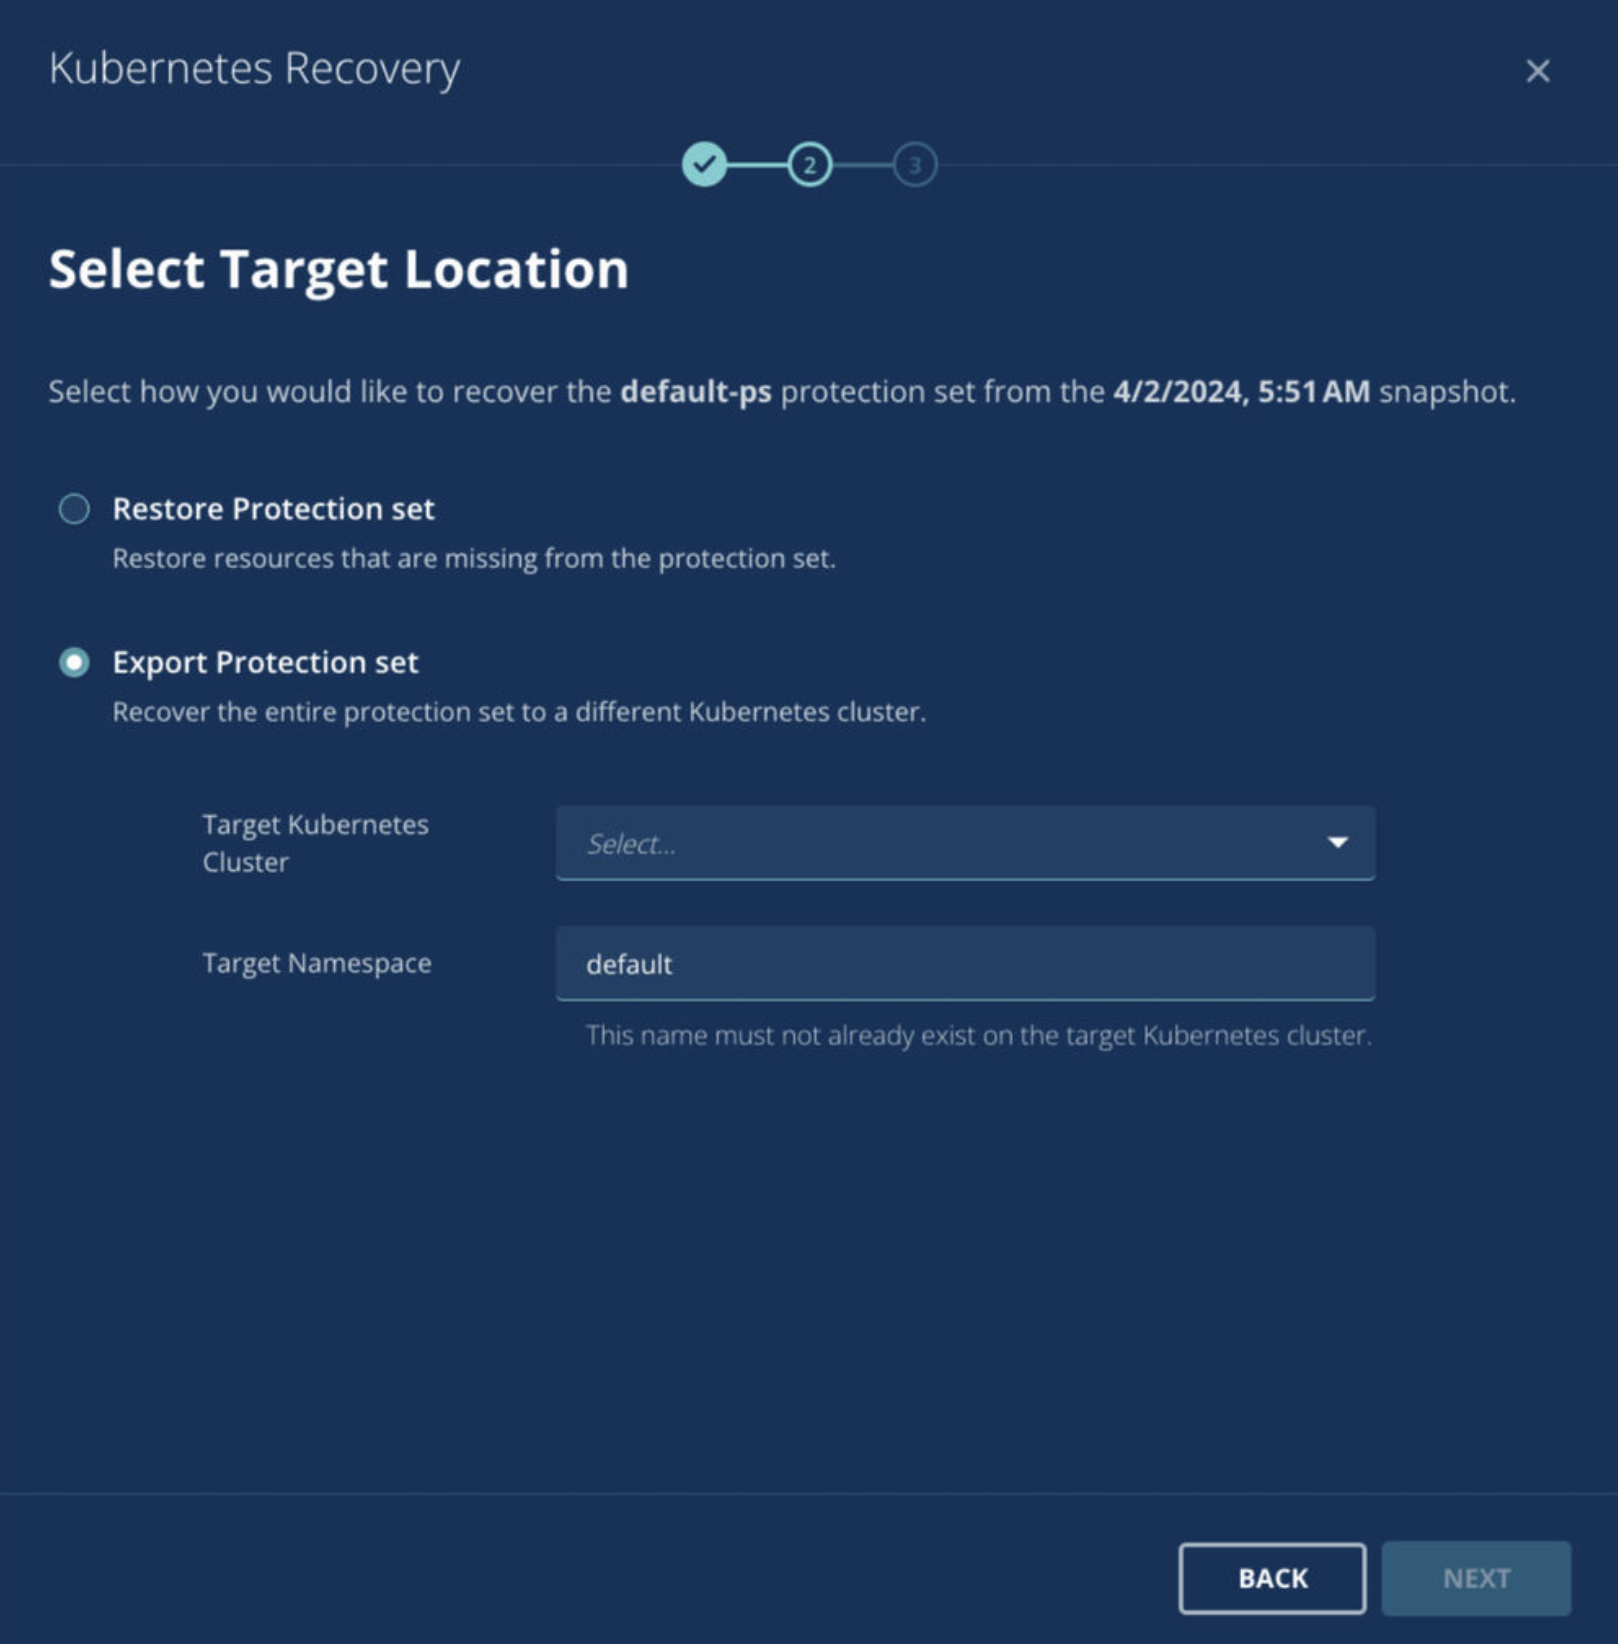Click the Select Target Location heading
The width and height of the screenshot is (1618, 1644).
(339, 270)
